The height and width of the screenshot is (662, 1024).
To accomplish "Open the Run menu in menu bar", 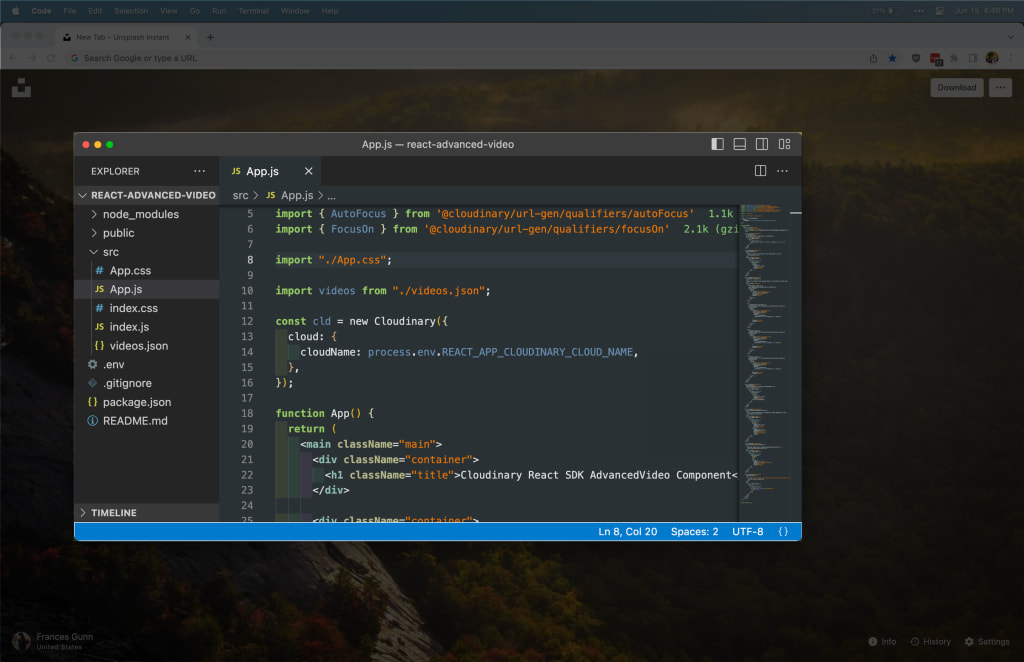I will [219, 11].
